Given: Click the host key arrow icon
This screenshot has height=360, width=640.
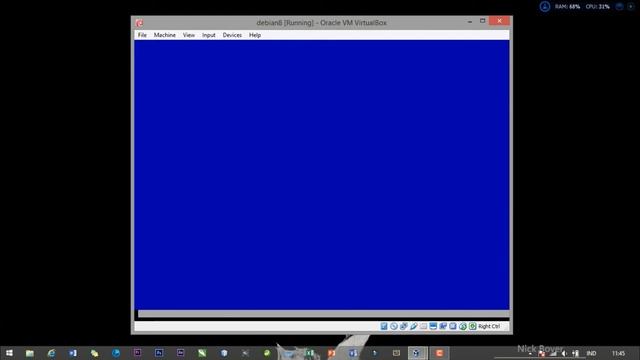Looking at the screenshot, I should point(473,326).
